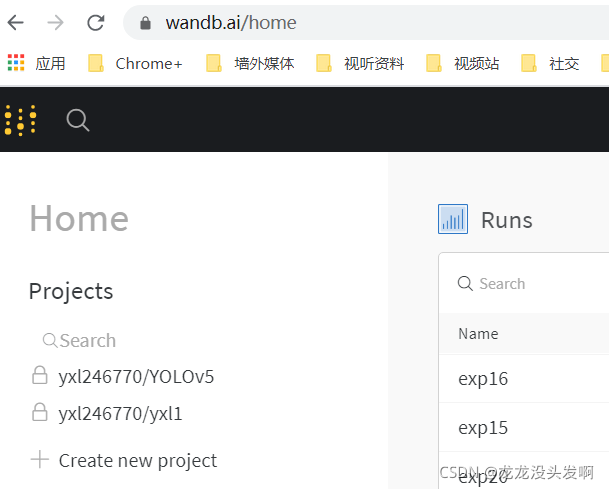Click the Name column header

[x=478, y=334]
